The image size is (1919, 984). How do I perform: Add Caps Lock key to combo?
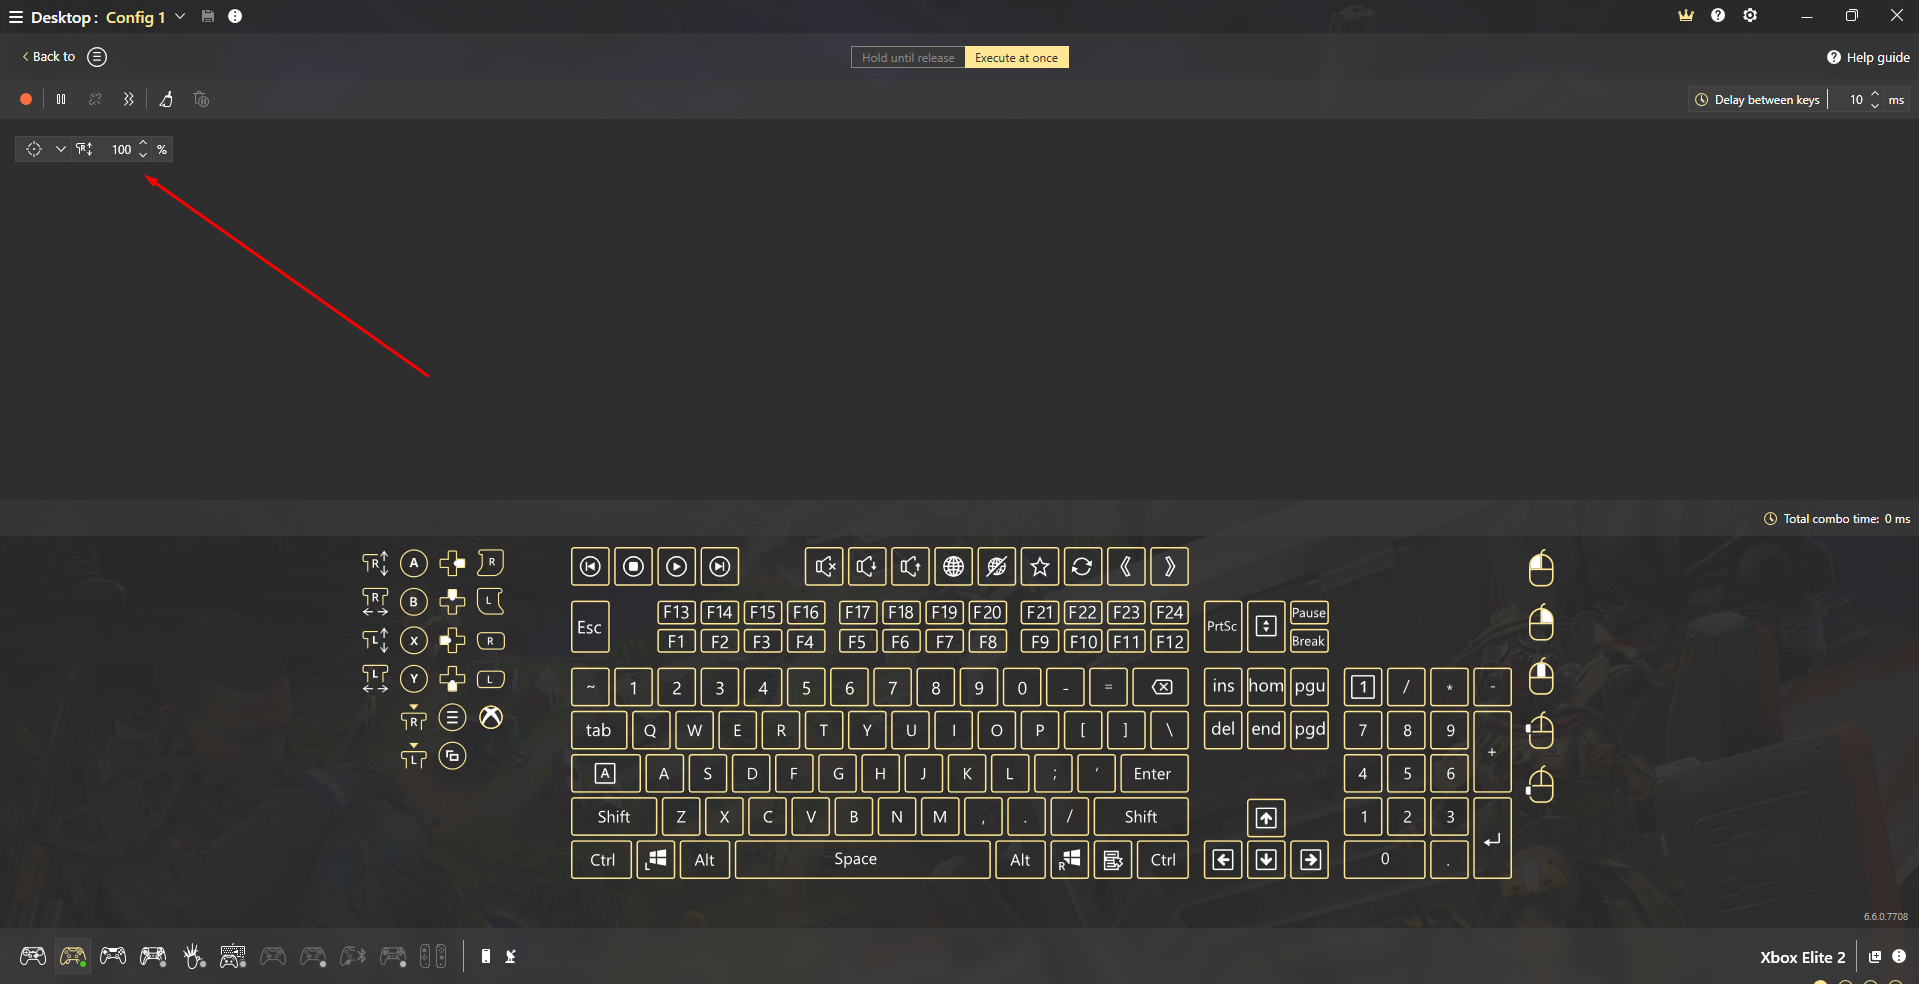605,773
